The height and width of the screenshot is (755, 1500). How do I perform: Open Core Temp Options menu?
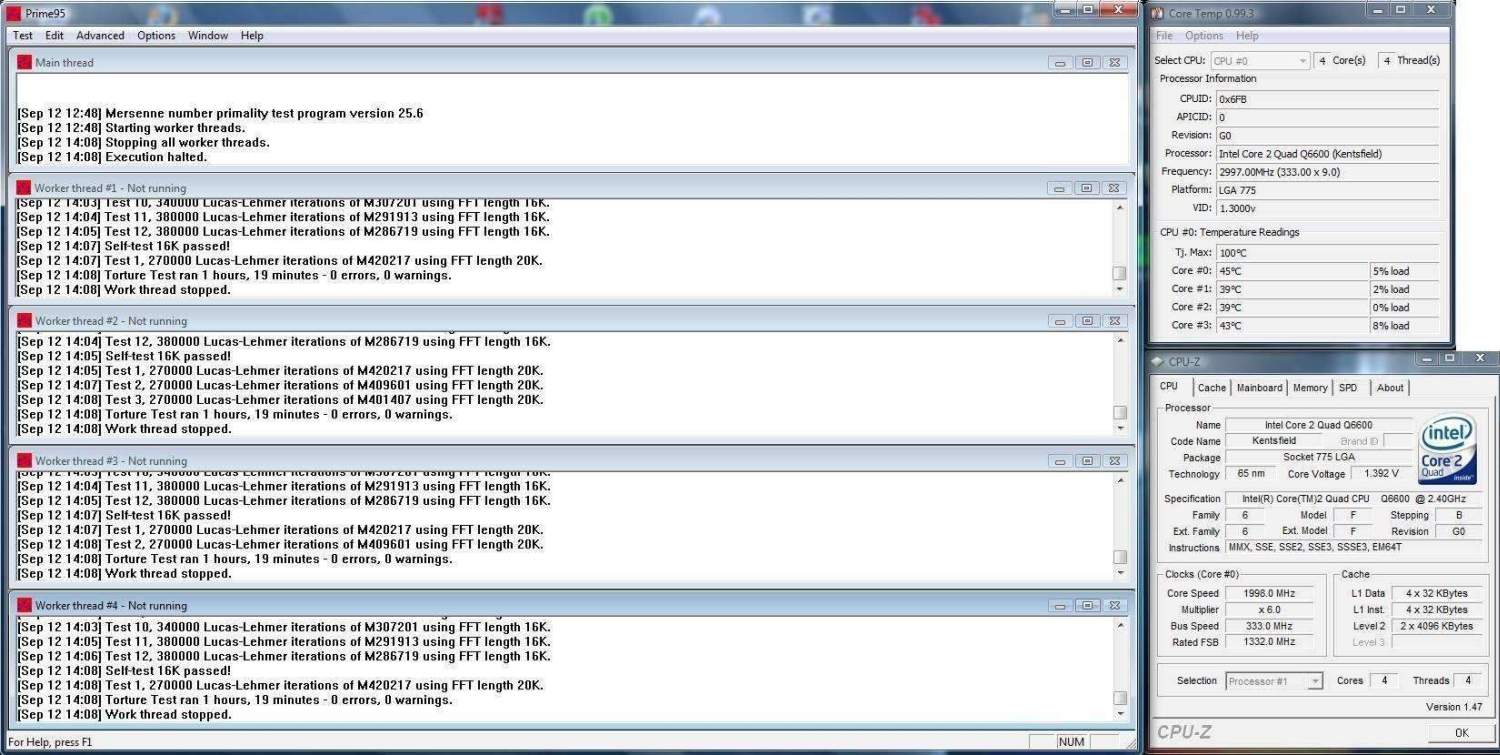pyautogui.click(x=1204, y=35)
